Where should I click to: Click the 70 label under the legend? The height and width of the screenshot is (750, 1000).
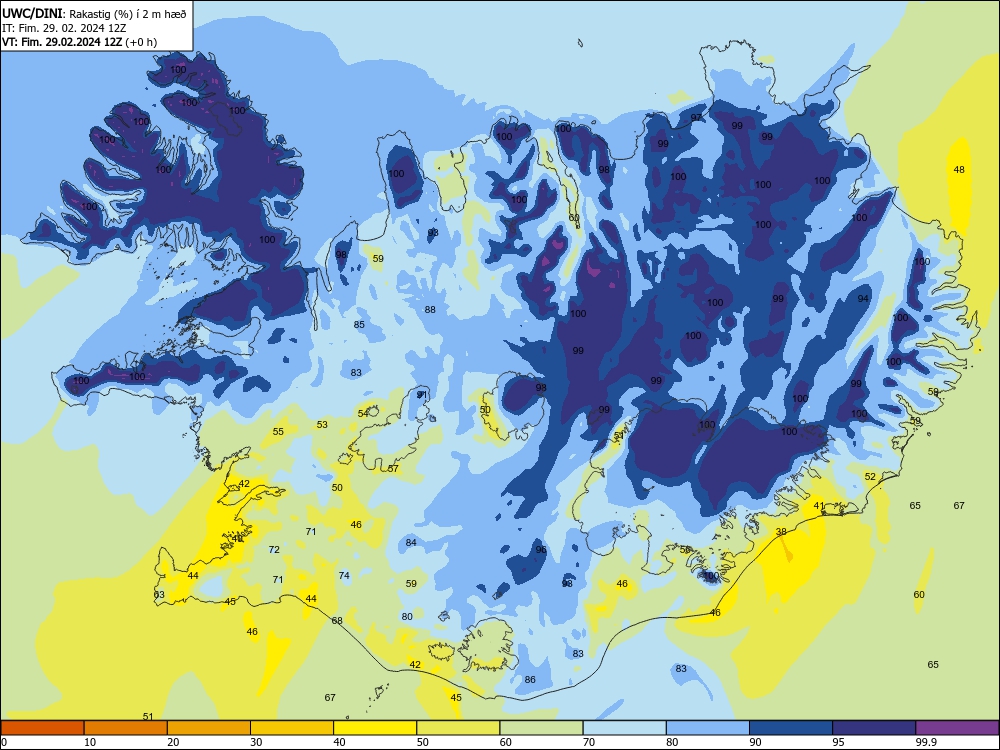589,742
